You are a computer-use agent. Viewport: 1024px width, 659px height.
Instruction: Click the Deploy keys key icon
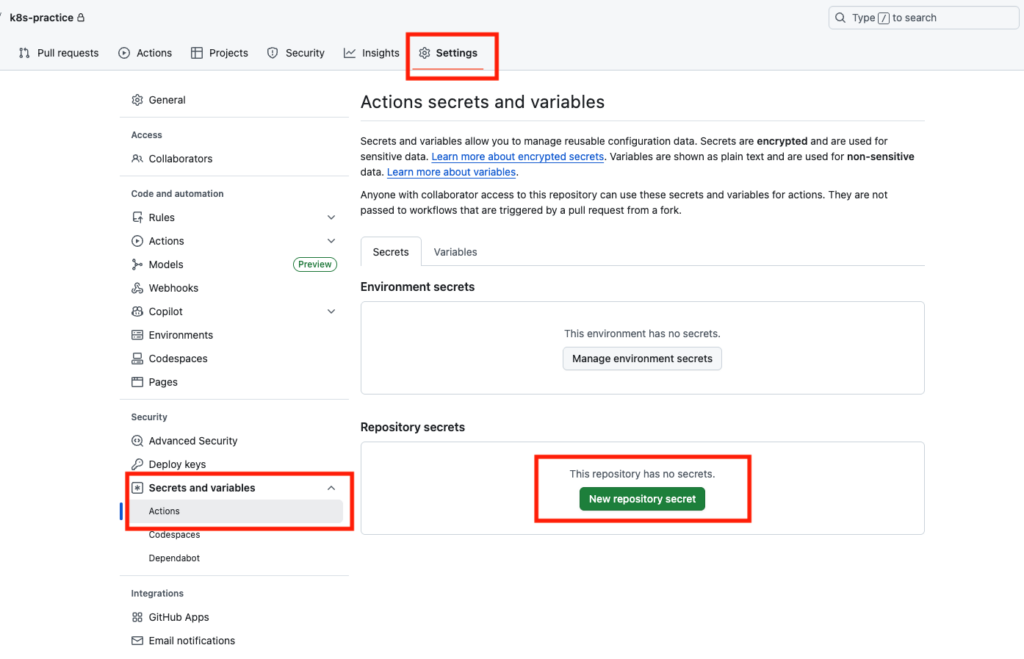[x=138, y=464]
